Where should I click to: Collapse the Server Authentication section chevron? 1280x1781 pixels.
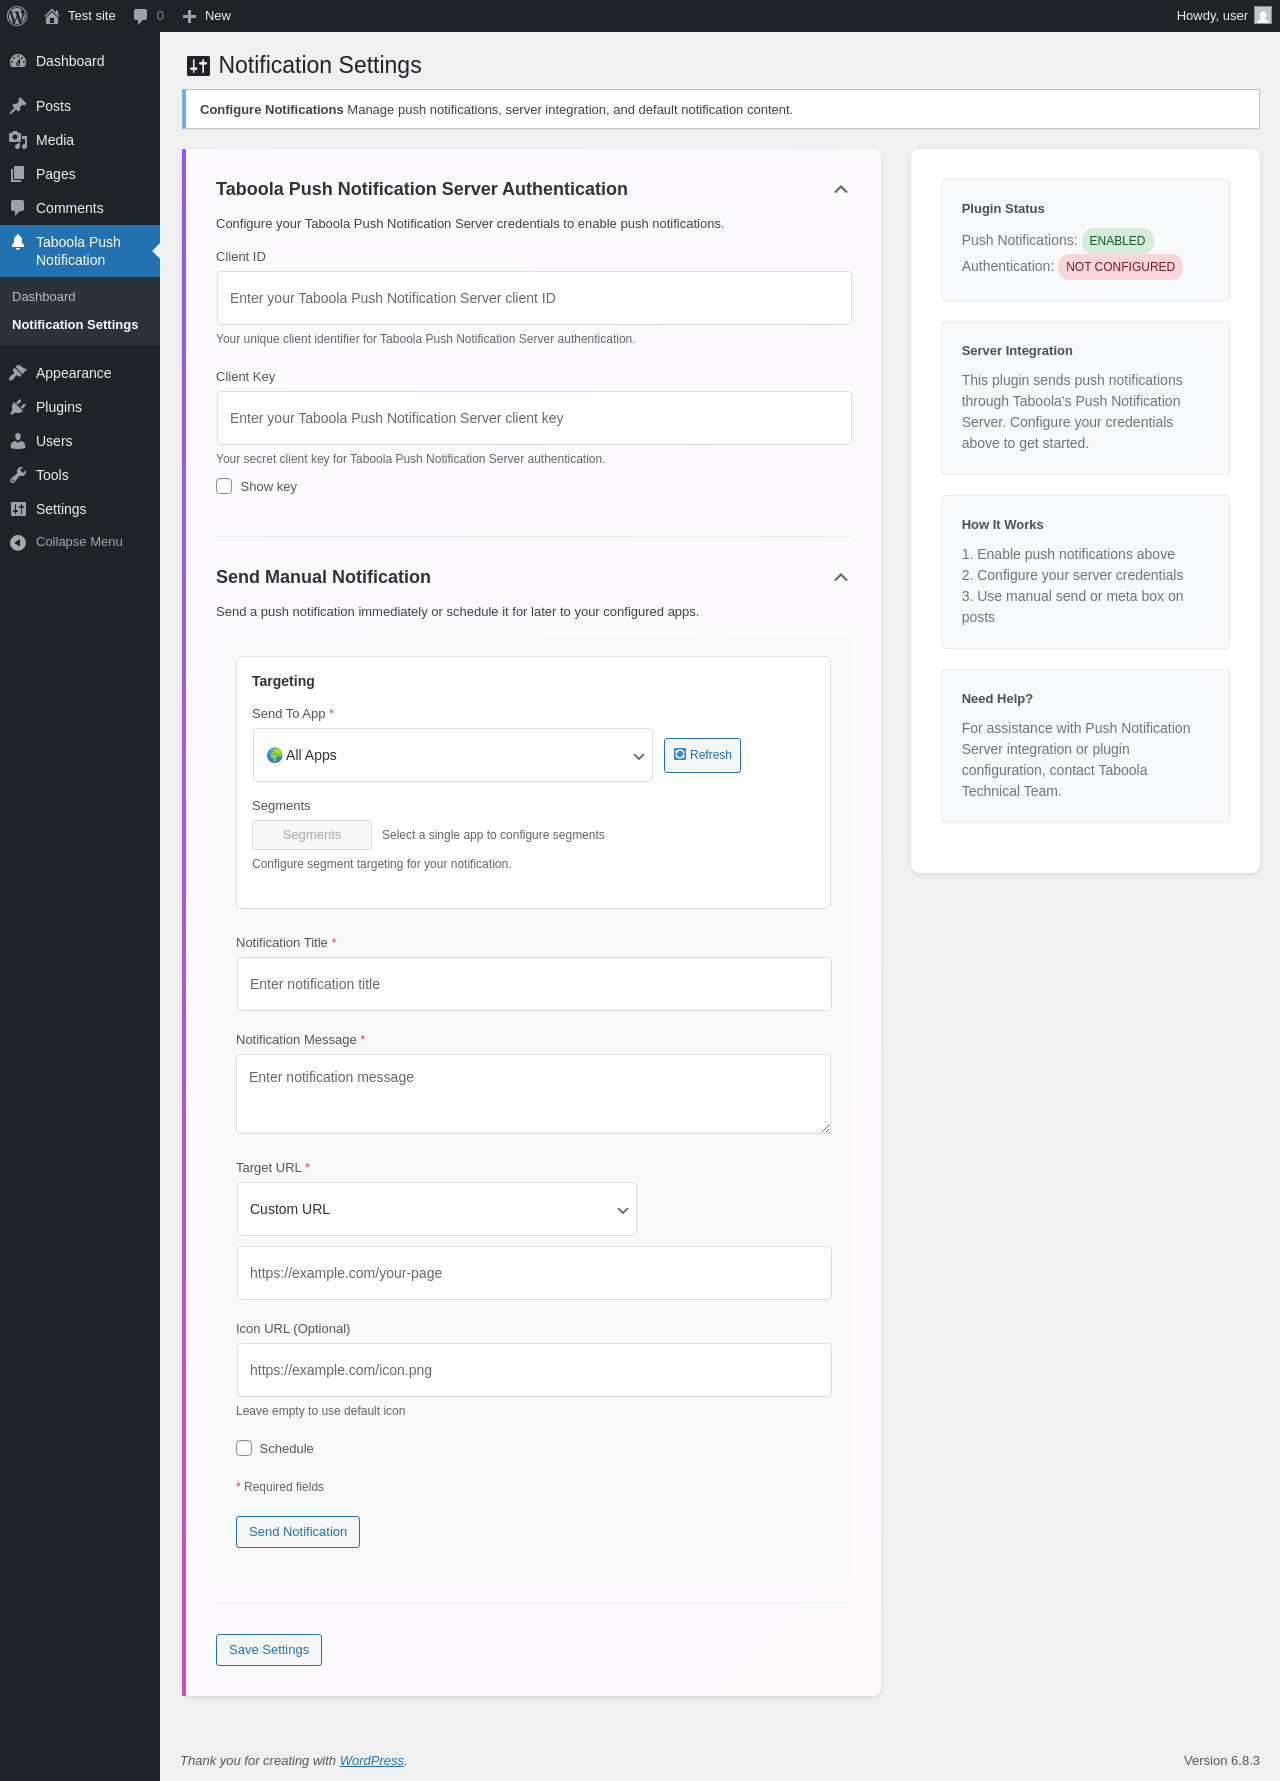coord(841,189)
